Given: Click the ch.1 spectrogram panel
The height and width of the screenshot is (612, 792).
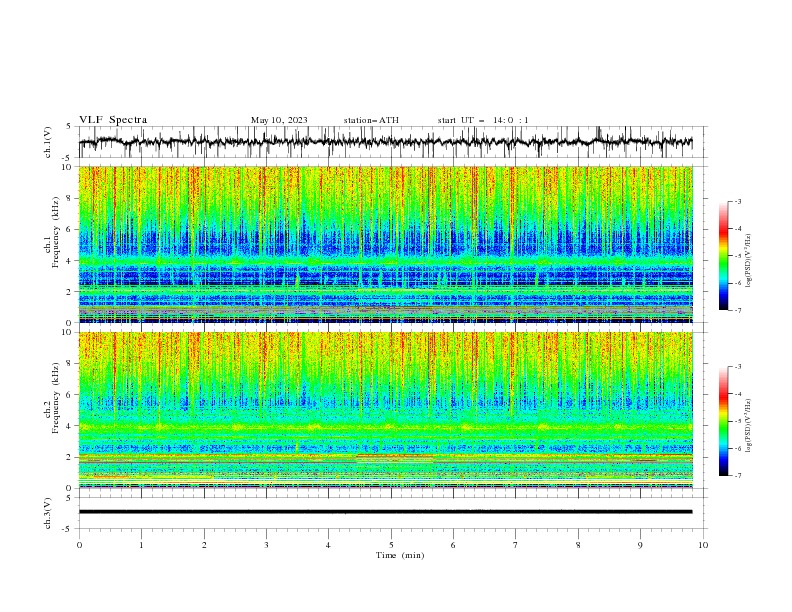Looking at the screenshot, I should point(386,244).
